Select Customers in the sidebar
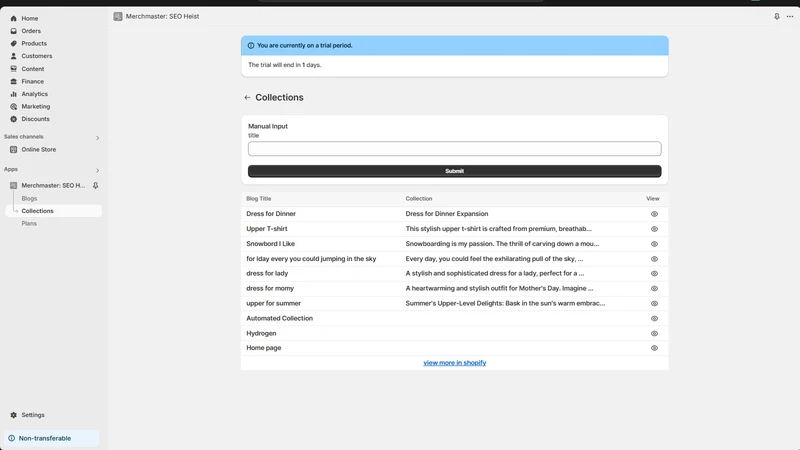 [x=37, y=56]
